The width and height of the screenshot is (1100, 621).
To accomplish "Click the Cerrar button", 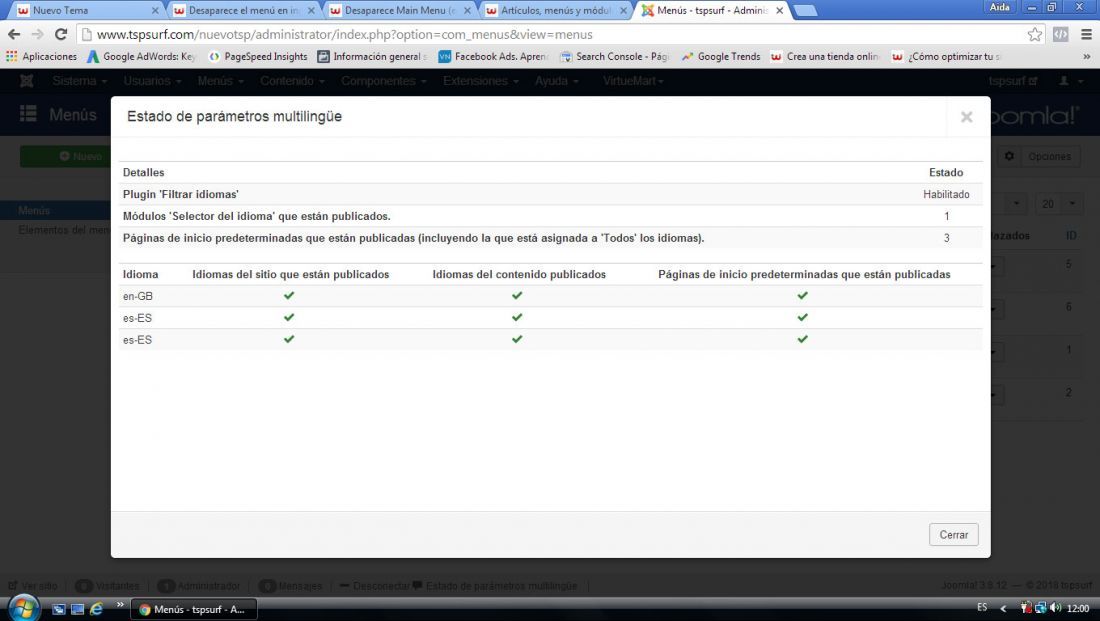I will pos(953,535).
